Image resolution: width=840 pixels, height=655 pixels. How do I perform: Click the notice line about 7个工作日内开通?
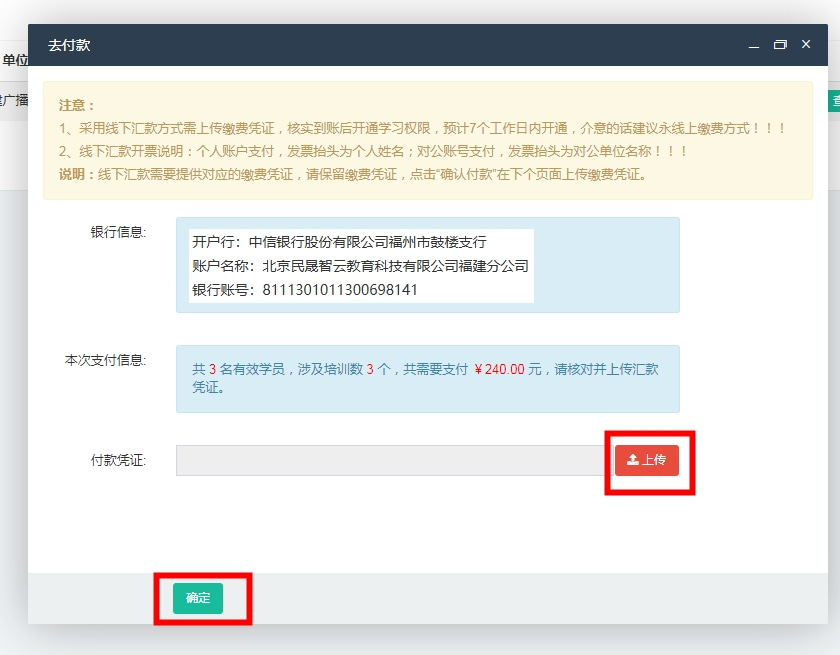pyautogui.click(x=422, y=128)
